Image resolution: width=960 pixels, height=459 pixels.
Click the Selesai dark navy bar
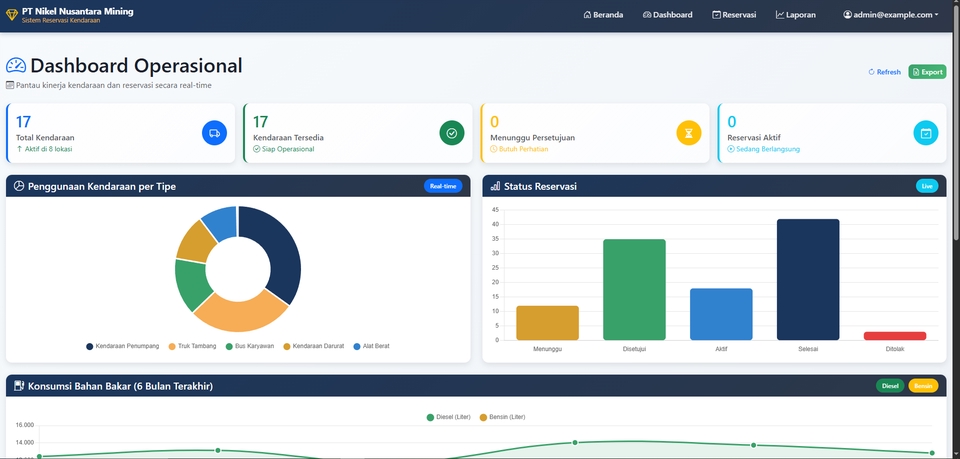pos(808,280)
